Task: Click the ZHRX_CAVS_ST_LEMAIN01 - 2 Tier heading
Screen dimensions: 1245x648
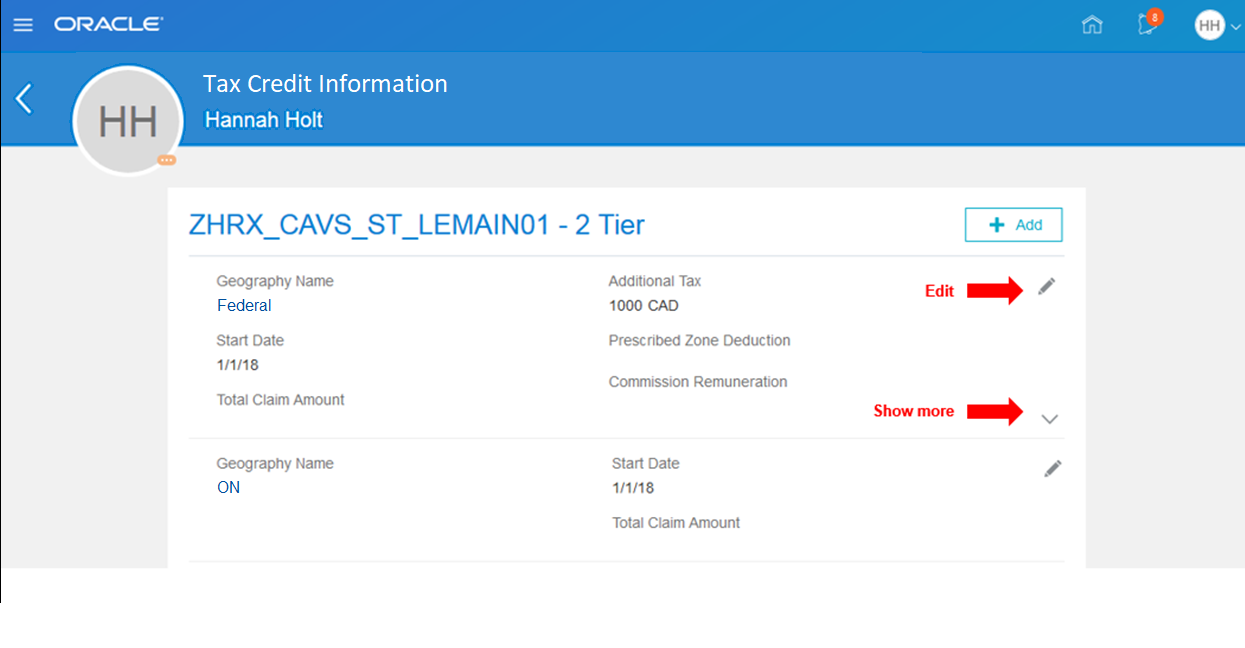Action: tap(416, 225)
